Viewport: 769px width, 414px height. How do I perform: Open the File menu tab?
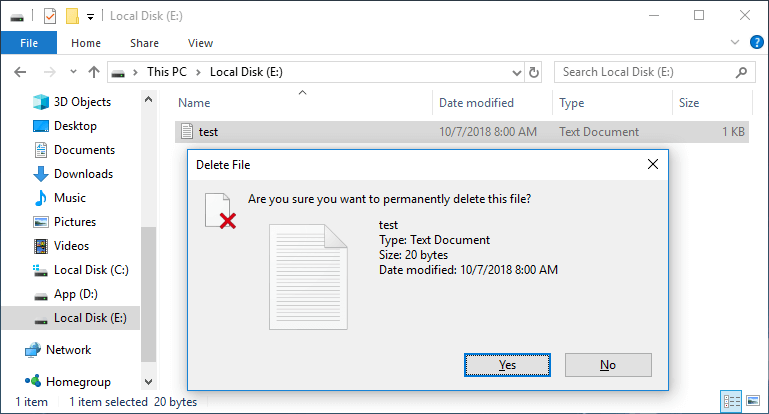coord(29,43)
